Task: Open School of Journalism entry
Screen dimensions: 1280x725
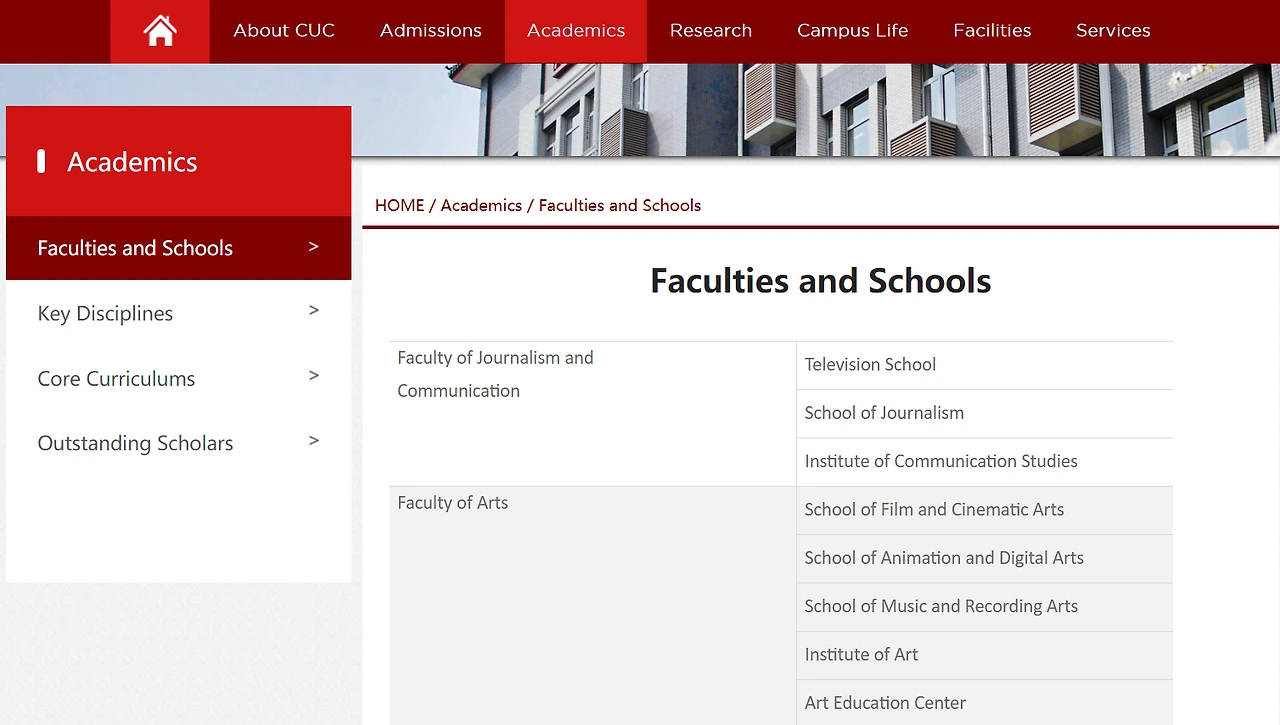Action: pyautogui.click(x=884, y=413)
